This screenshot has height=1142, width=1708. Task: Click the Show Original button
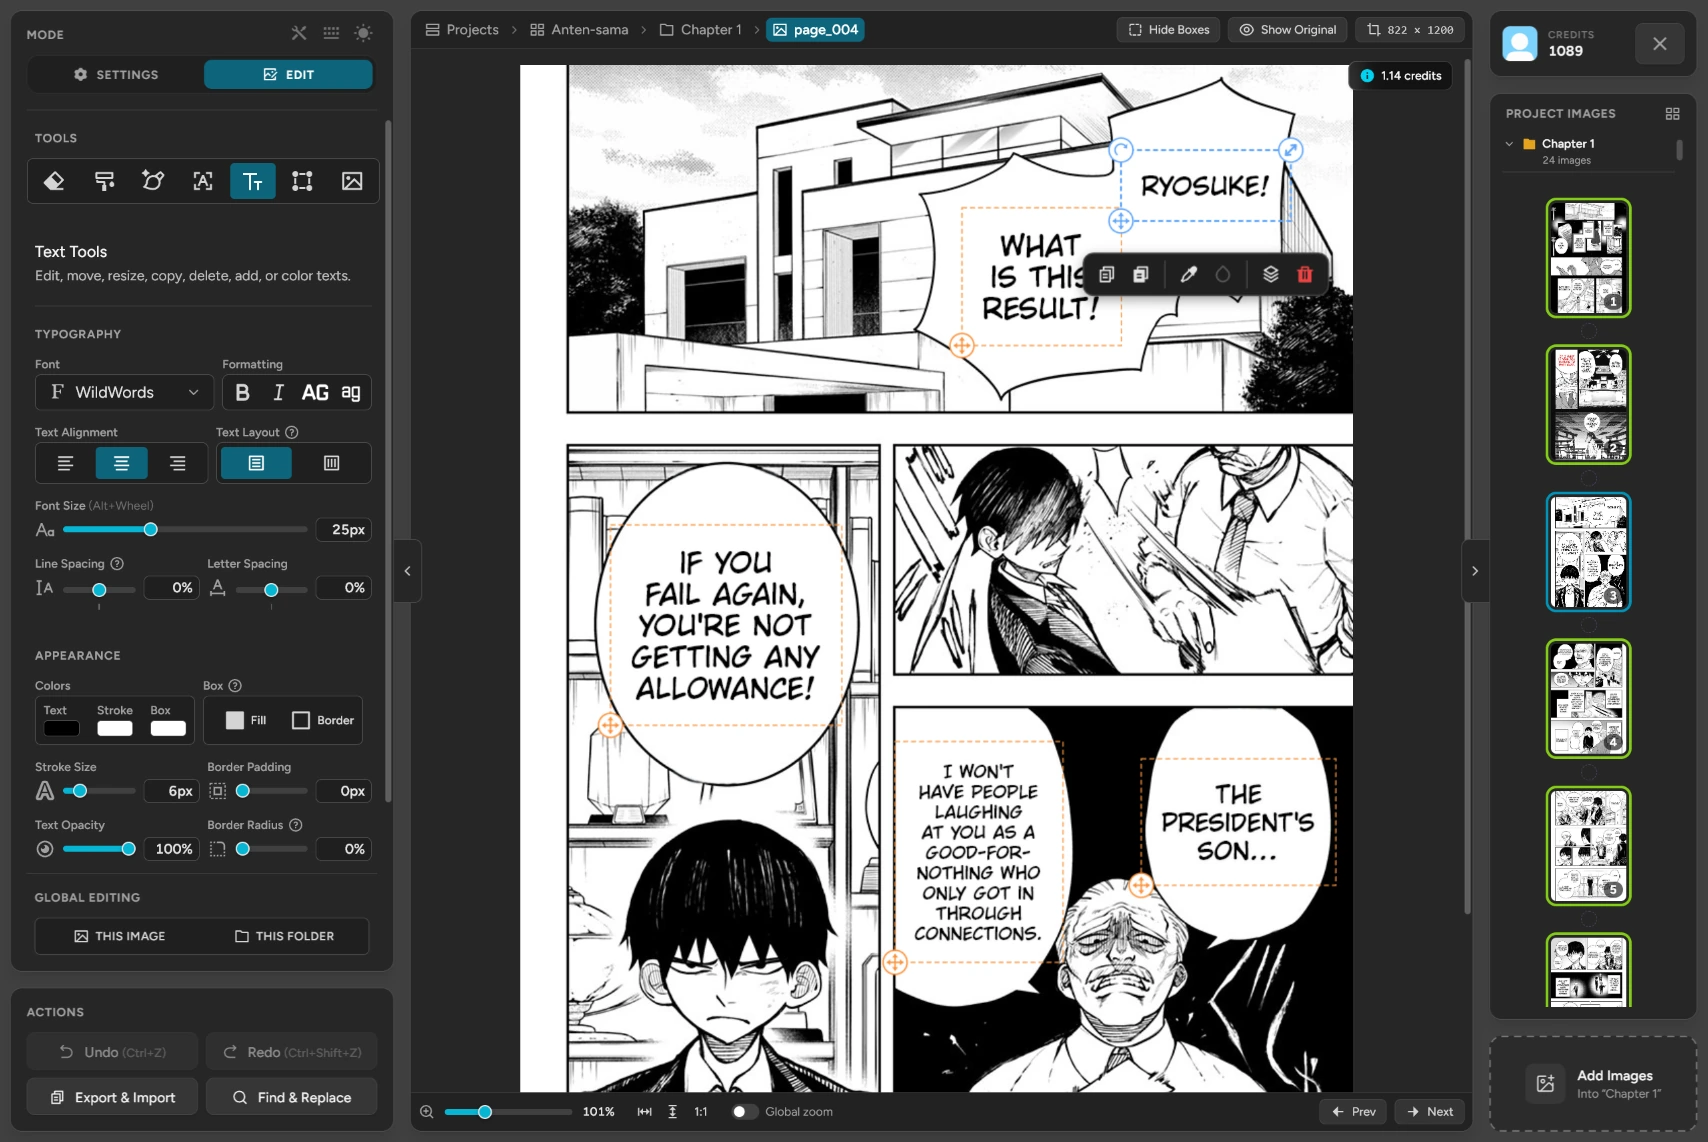point(1288,29)
